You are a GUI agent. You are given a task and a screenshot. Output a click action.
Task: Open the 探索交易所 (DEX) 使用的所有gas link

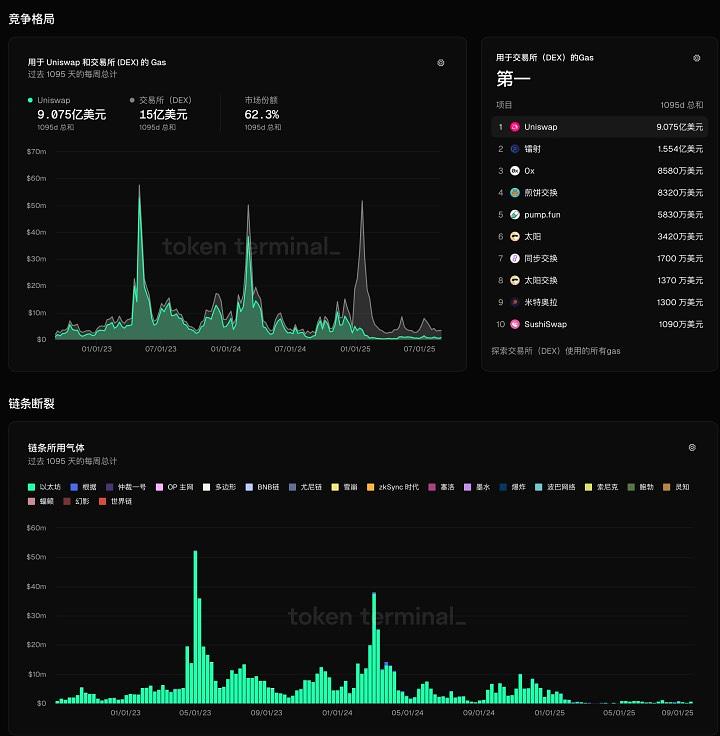click(x=556, y=351)
